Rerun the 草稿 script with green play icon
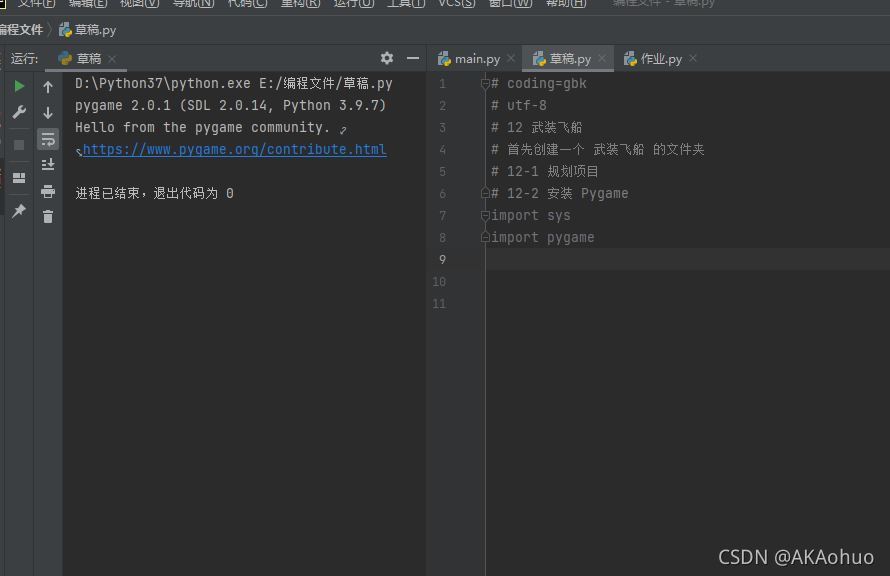This screenshot has height=576, width=890. pos(19,86)
